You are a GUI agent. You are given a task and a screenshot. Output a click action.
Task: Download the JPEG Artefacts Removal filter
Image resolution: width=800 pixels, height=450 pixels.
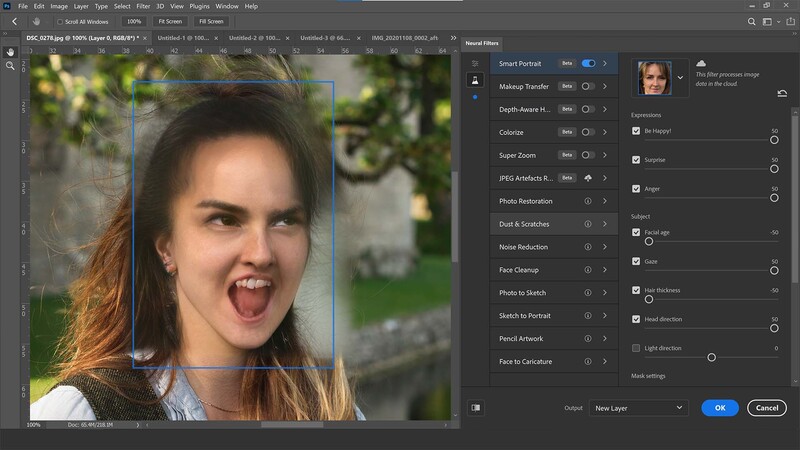pos(588,178)
